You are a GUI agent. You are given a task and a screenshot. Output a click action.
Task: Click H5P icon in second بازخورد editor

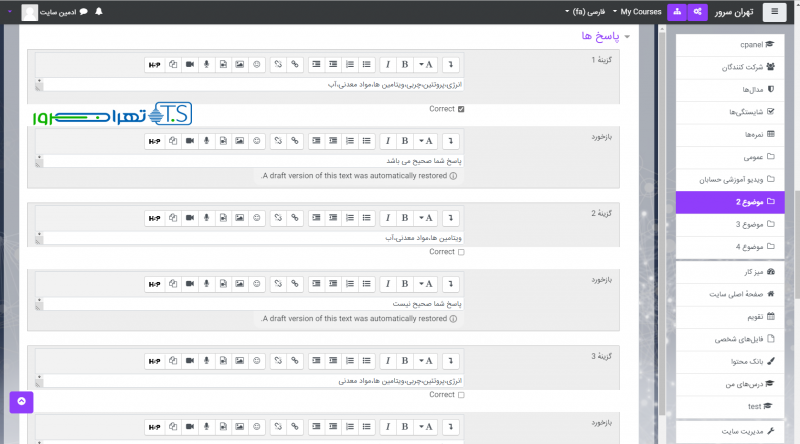[155, 283]
